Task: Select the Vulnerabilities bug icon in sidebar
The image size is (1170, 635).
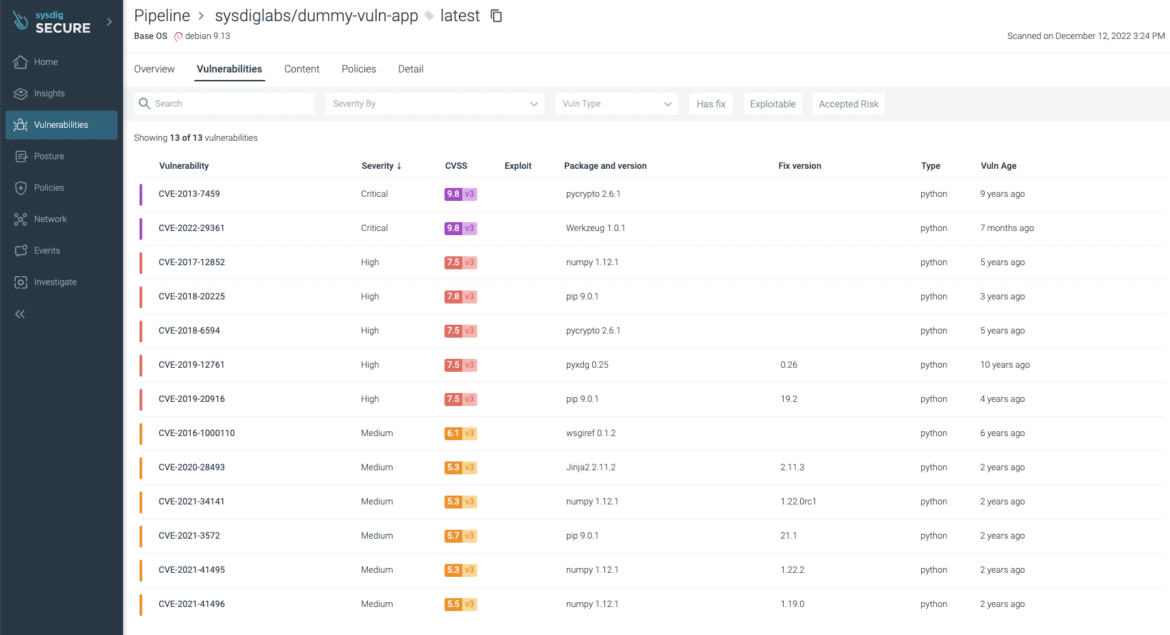Action: pos(21,125)
